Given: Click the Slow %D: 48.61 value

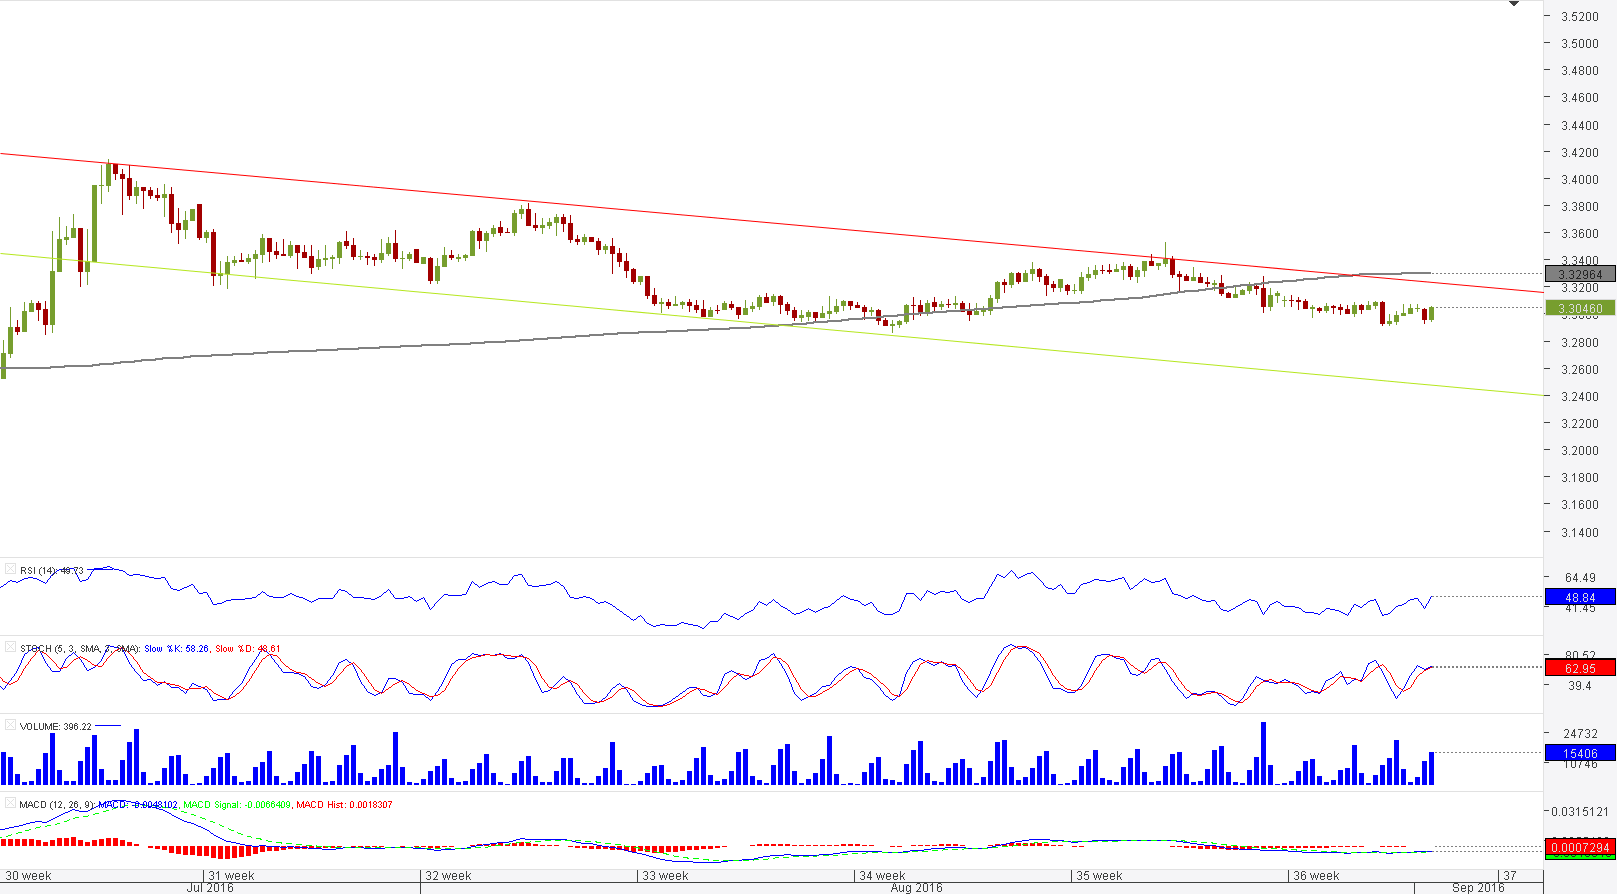Looking at the screenshot, I should pos(248,649).
